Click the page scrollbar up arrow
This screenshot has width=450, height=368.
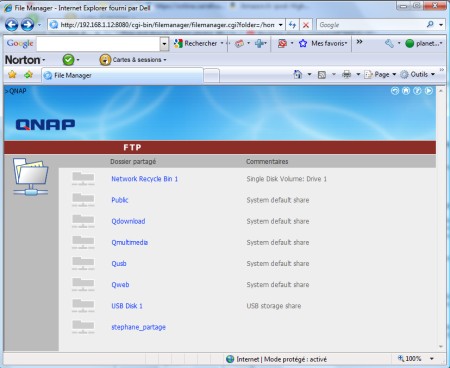click(441, 91)
